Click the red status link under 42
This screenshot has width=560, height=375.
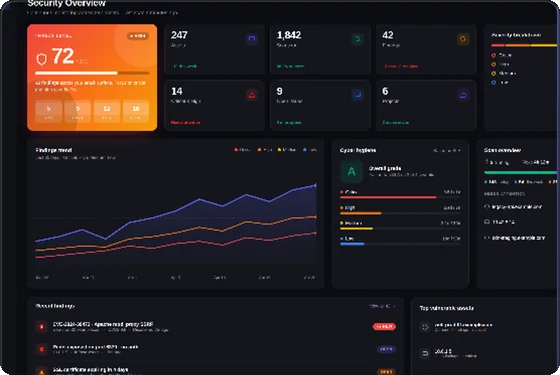[401, 66]
